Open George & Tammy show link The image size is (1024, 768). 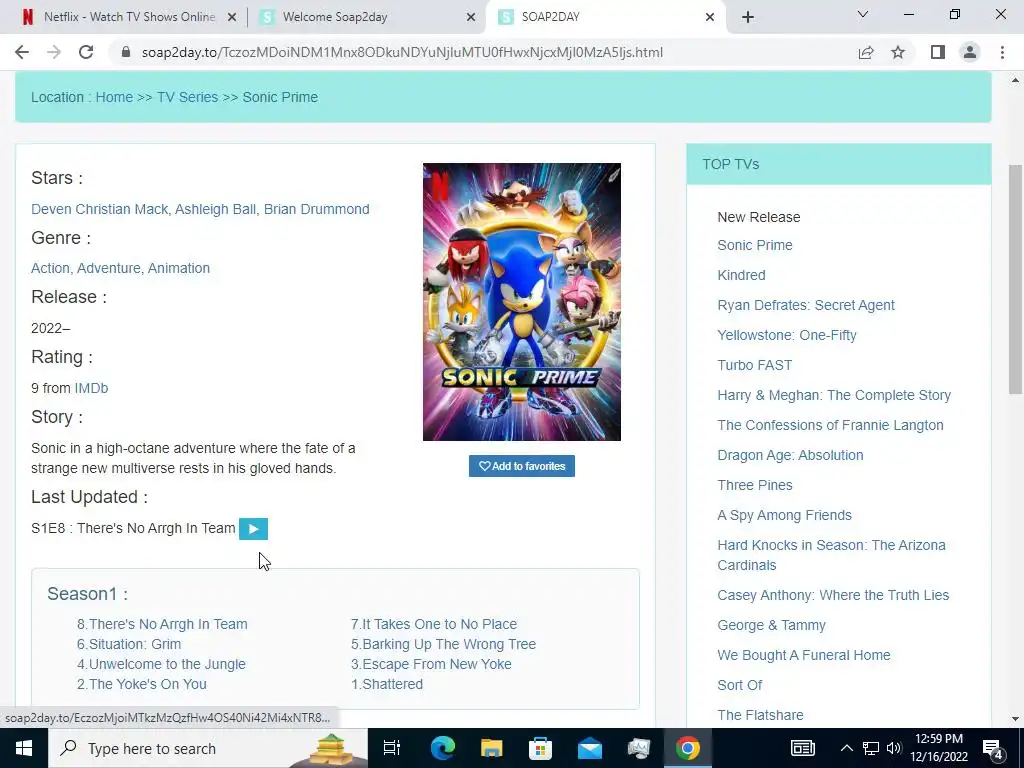771,625
